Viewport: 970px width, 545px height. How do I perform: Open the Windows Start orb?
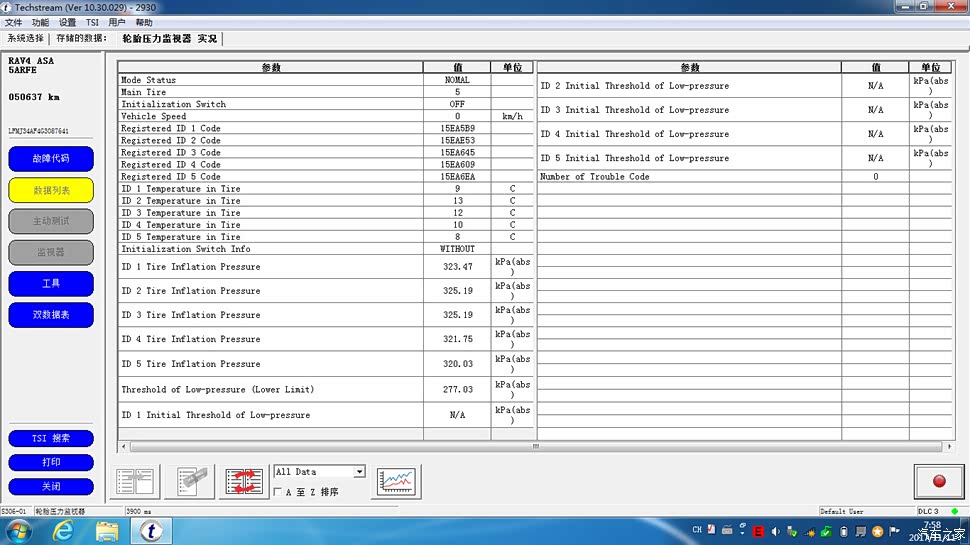[x=19, y=531]
